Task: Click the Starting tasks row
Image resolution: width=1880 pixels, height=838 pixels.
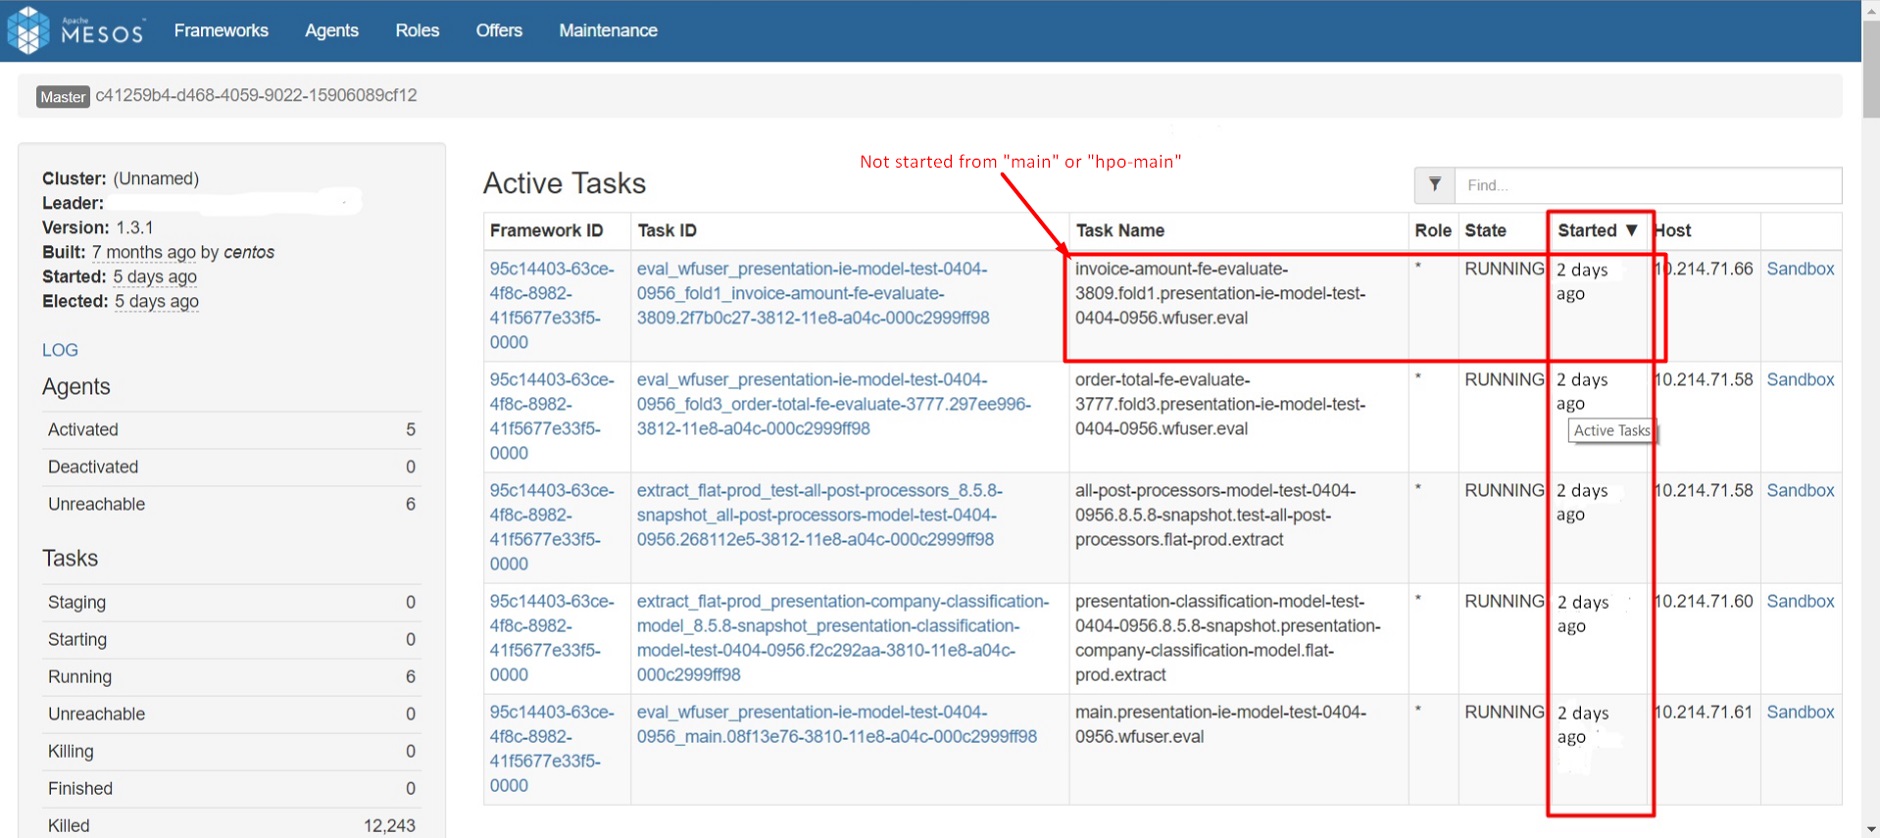Action: point(231,639)
